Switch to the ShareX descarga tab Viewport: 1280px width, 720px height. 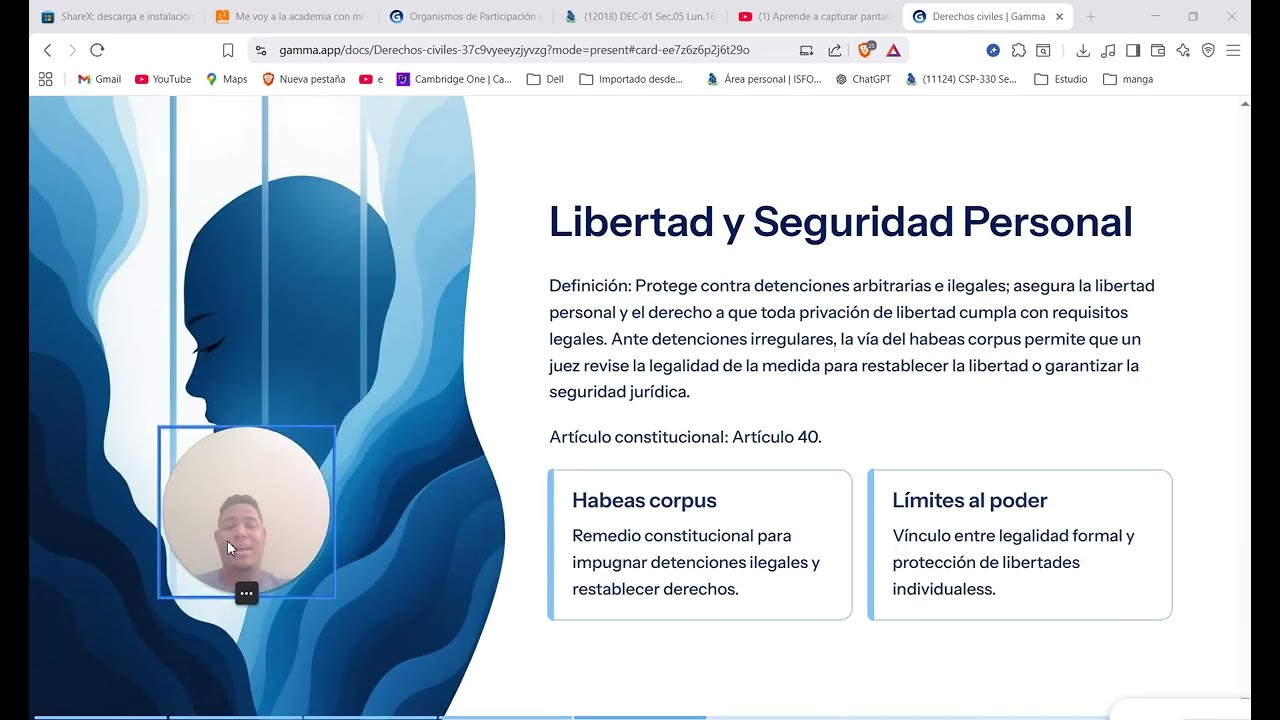coord(116,17)
